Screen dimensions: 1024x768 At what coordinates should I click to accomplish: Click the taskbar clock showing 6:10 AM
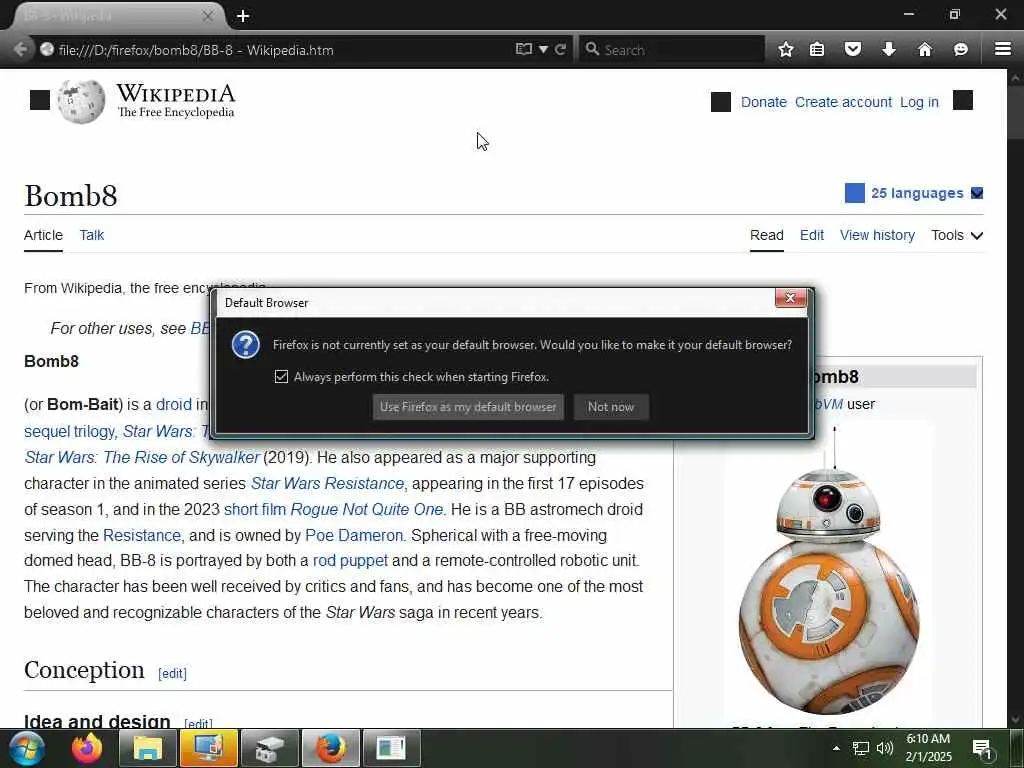[x=928, y=748]
